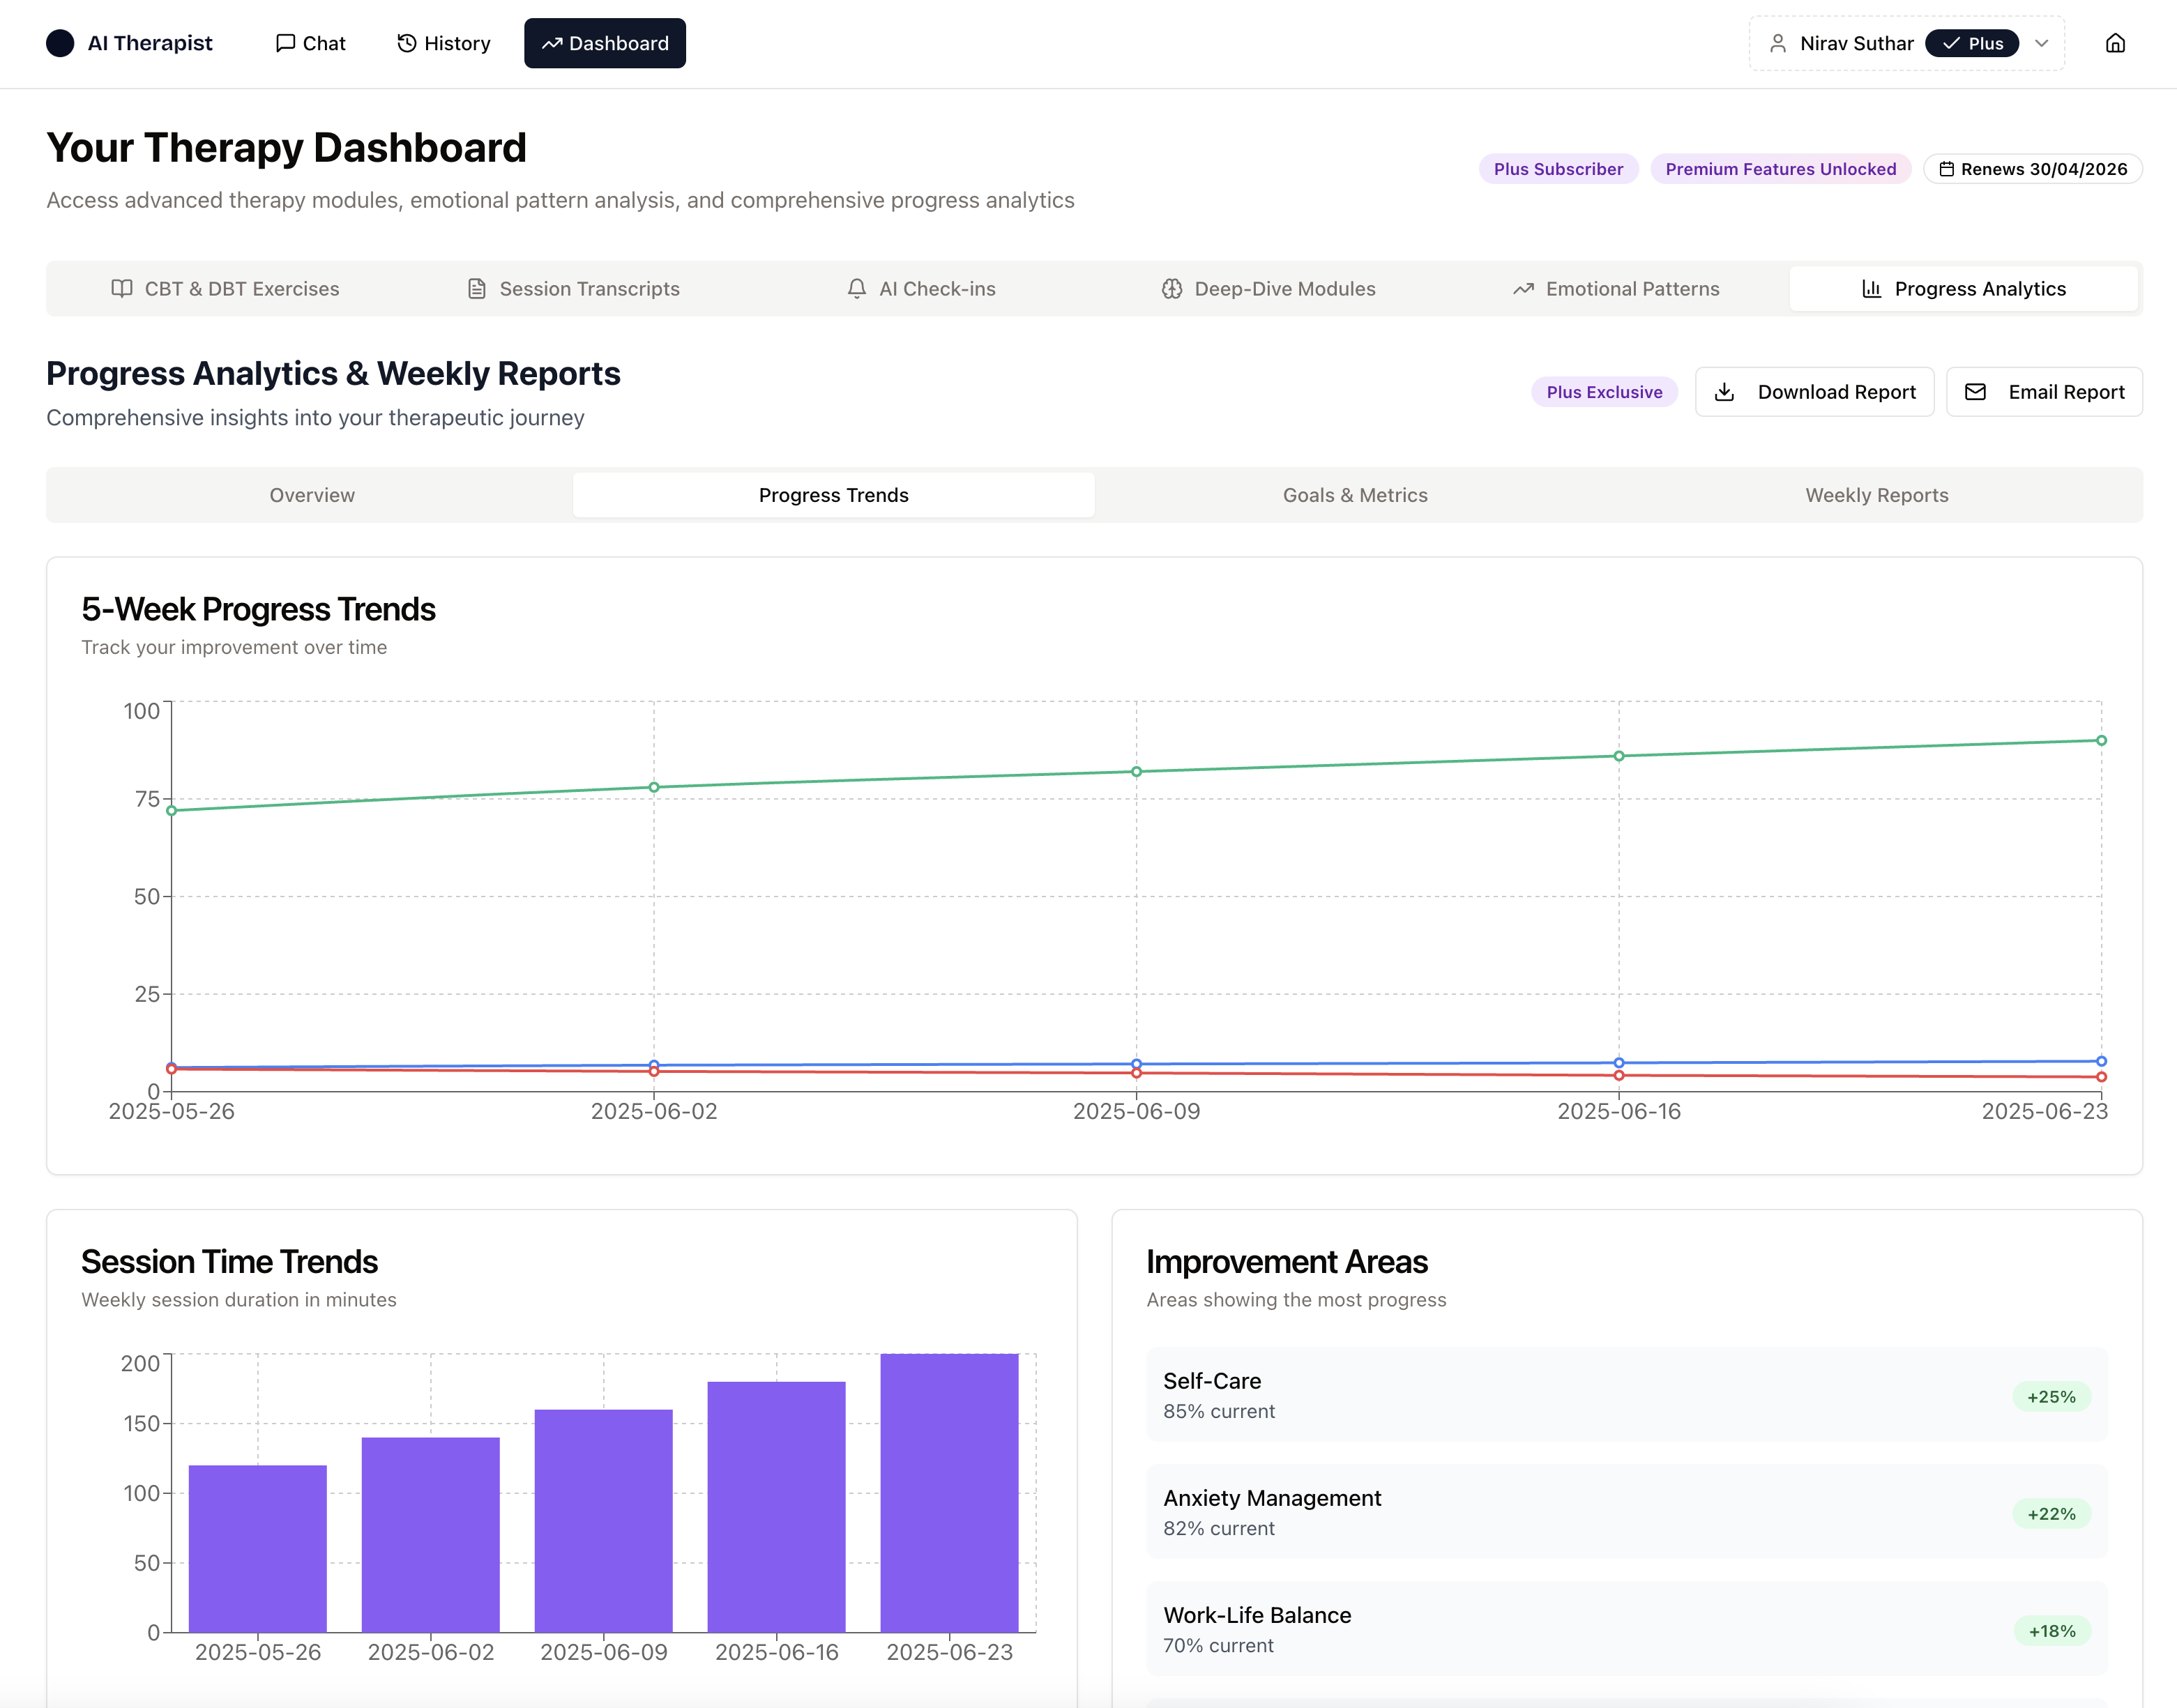
Task: Click the download icon on Download Report
Action: point(1724,392)
